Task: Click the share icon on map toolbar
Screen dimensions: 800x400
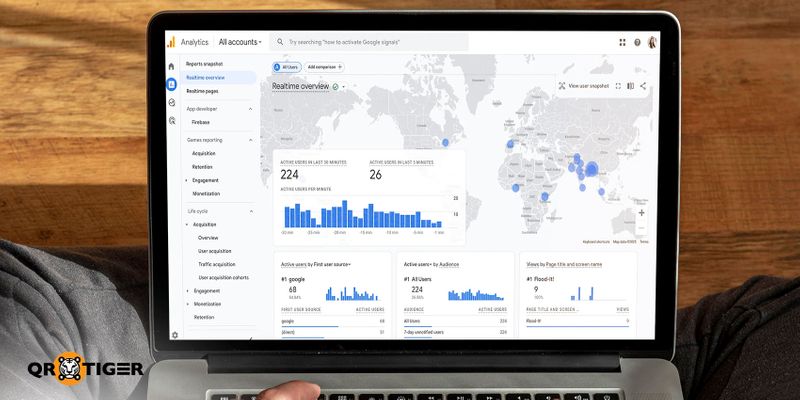Action: point(643,86)
